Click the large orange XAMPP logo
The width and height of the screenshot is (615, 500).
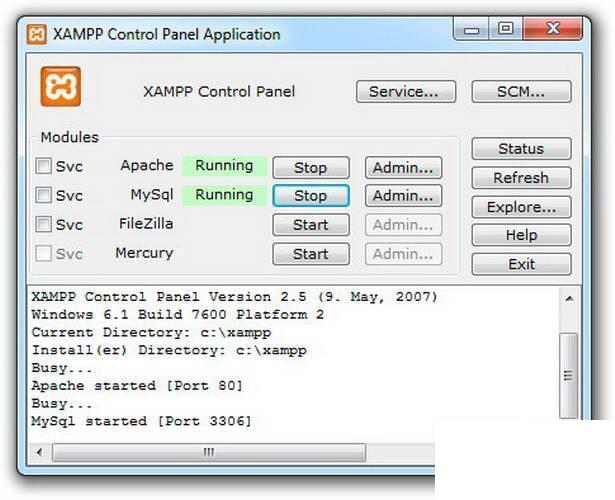(61, 86)
